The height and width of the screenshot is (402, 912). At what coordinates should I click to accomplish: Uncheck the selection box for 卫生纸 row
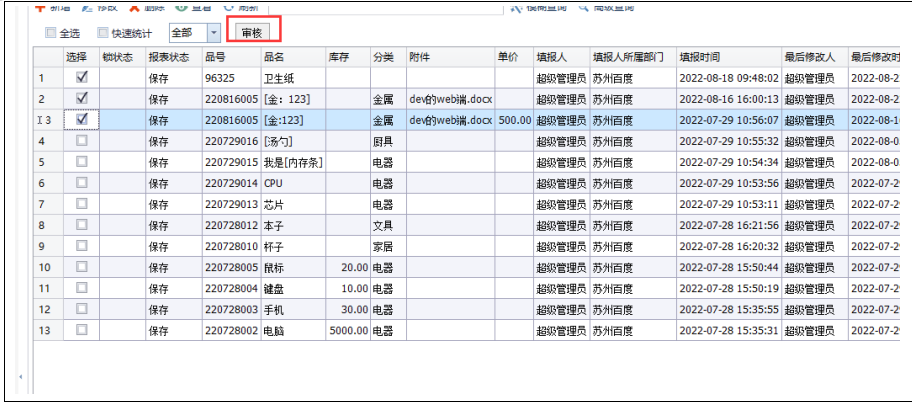point(82,77)
